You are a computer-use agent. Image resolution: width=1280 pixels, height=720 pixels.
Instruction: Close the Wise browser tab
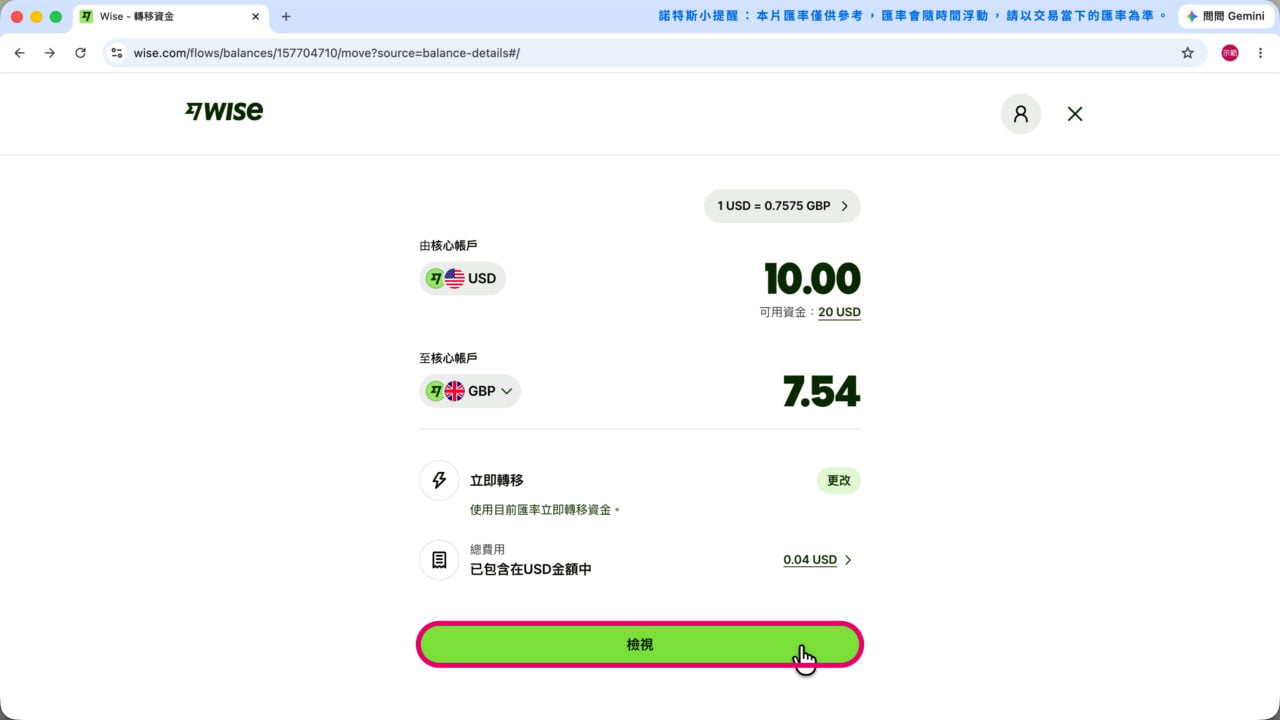(255, 17)
